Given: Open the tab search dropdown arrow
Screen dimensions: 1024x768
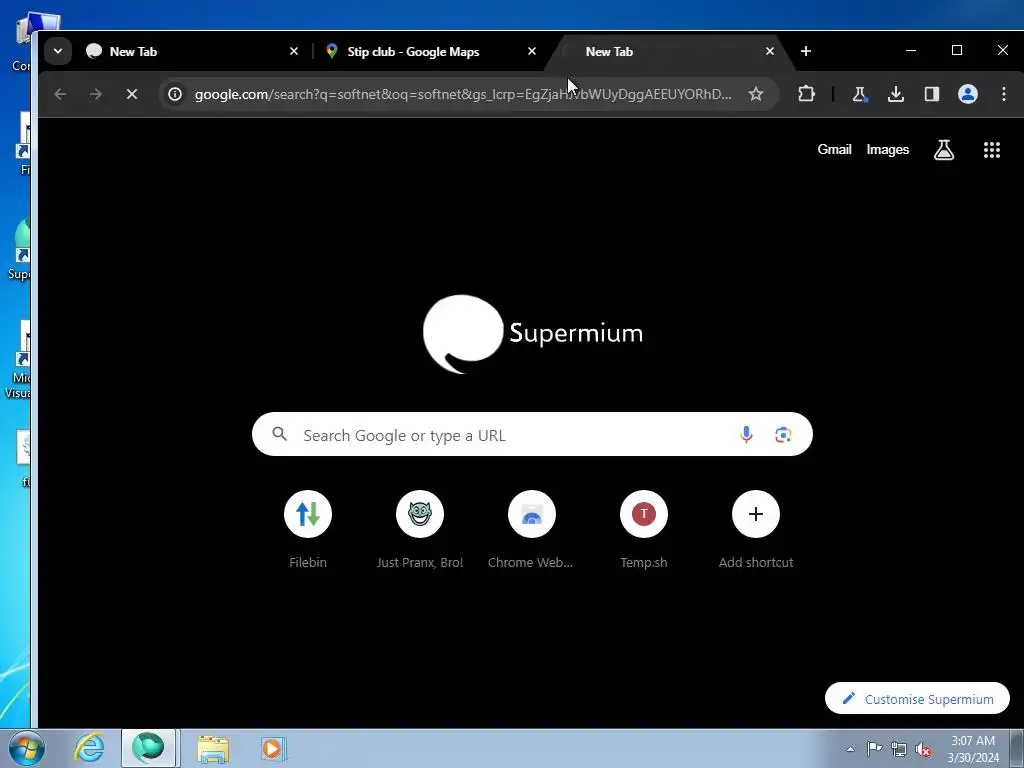Looking at the screenshot, I should click(57, 51).
